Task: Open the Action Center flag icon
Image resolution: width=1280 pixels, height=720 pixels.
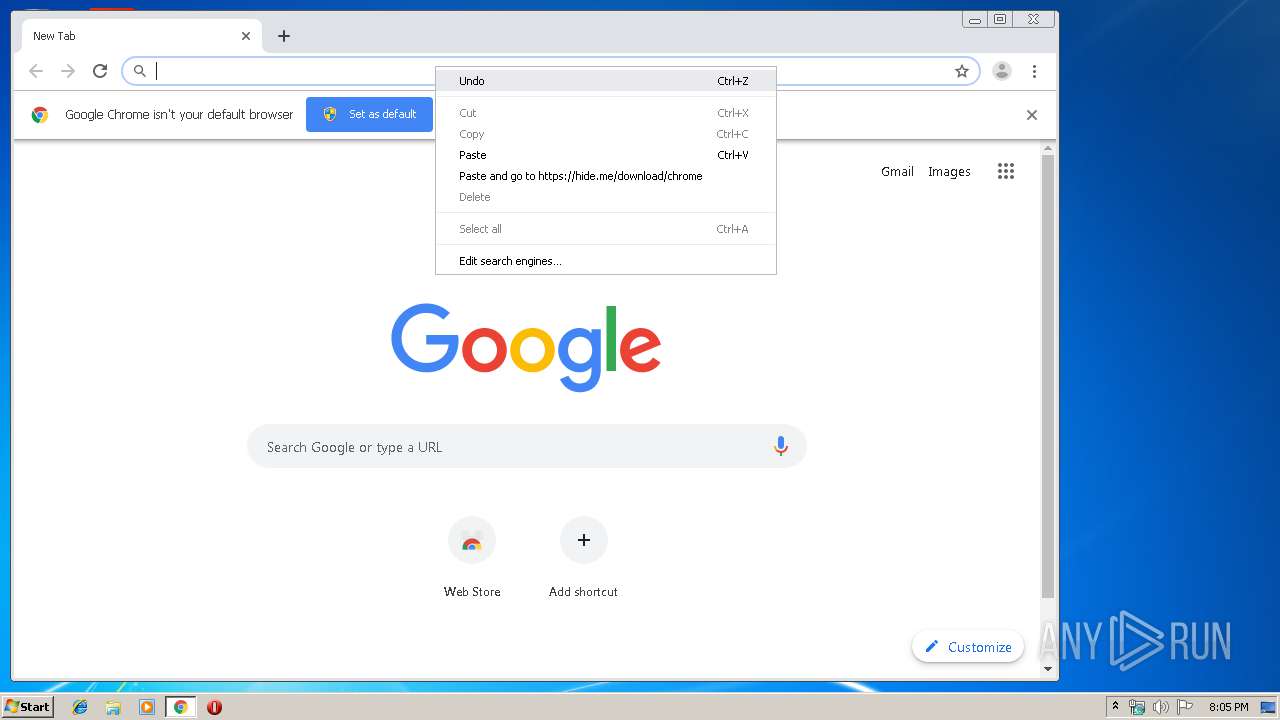Action: (1185, 707)
